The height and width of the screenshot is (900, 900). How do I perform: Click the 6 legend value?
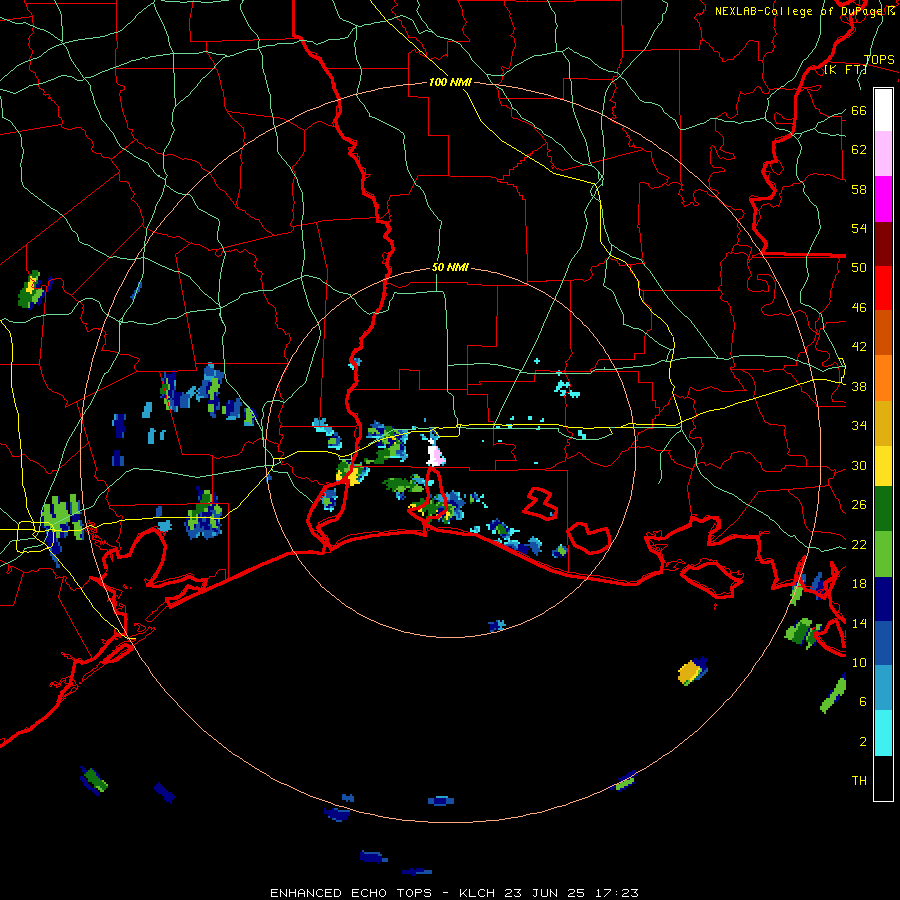pos(863,701)
